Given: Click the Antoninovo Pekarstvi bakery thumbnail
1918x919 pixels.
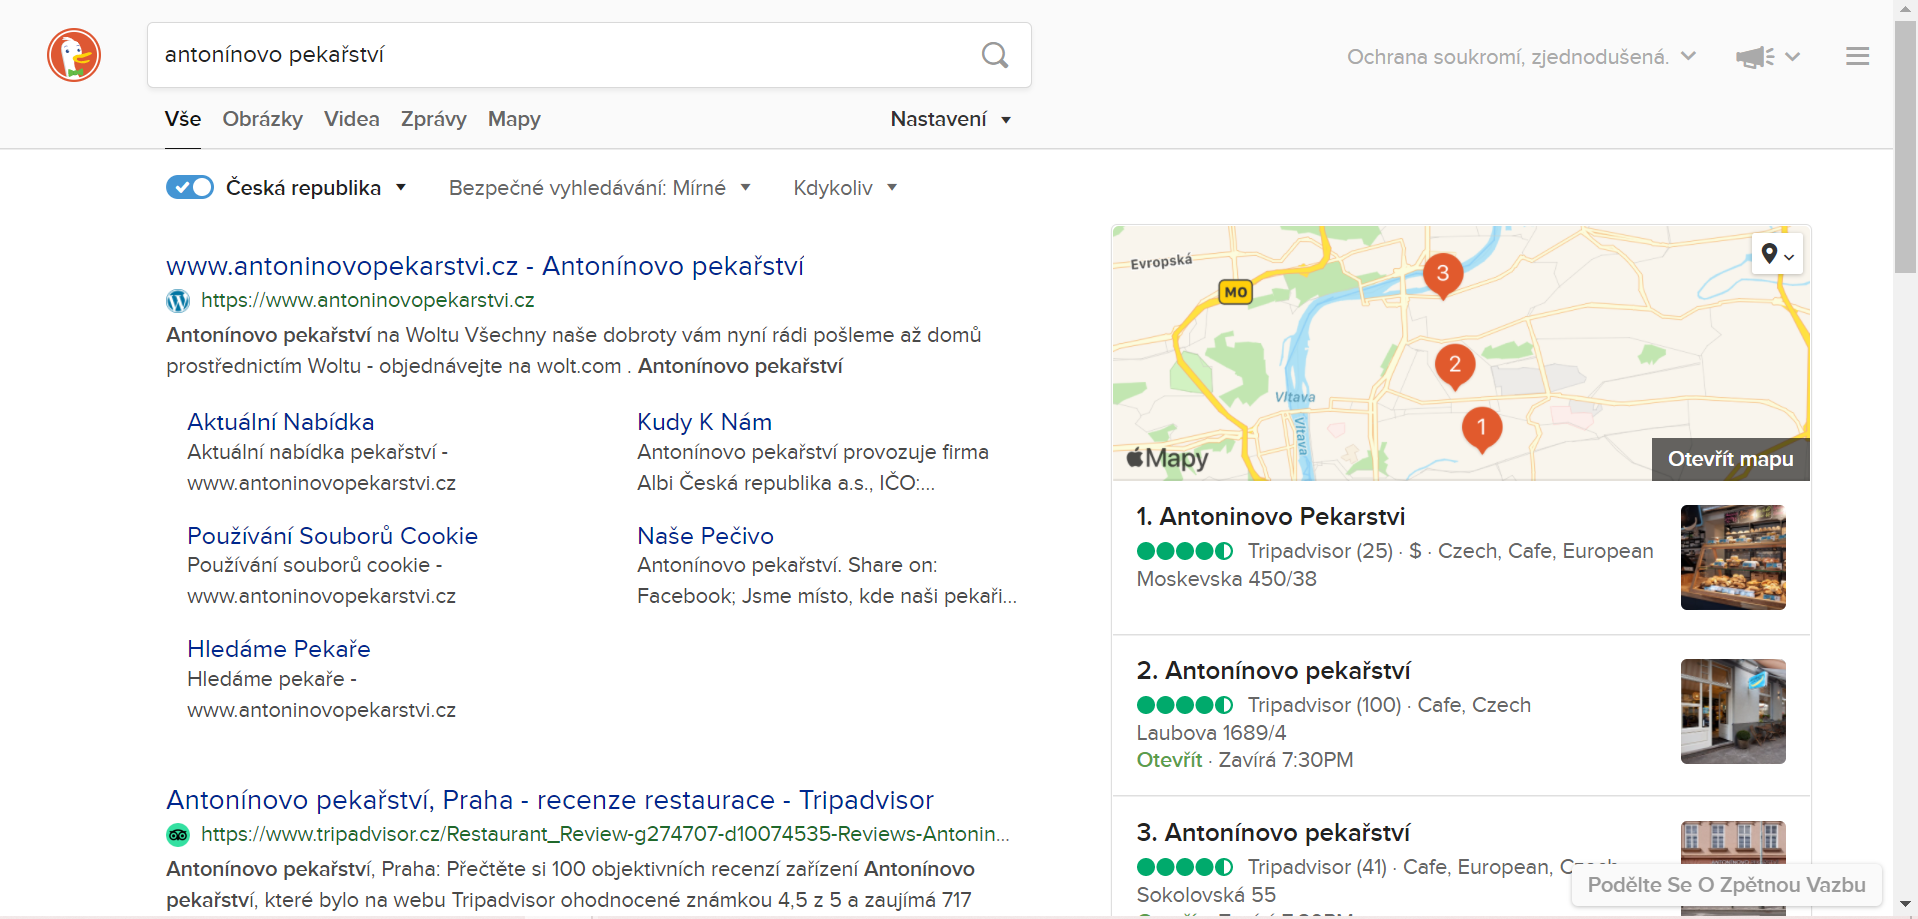Looking at the screenshot, I should tap(1733, 557).
